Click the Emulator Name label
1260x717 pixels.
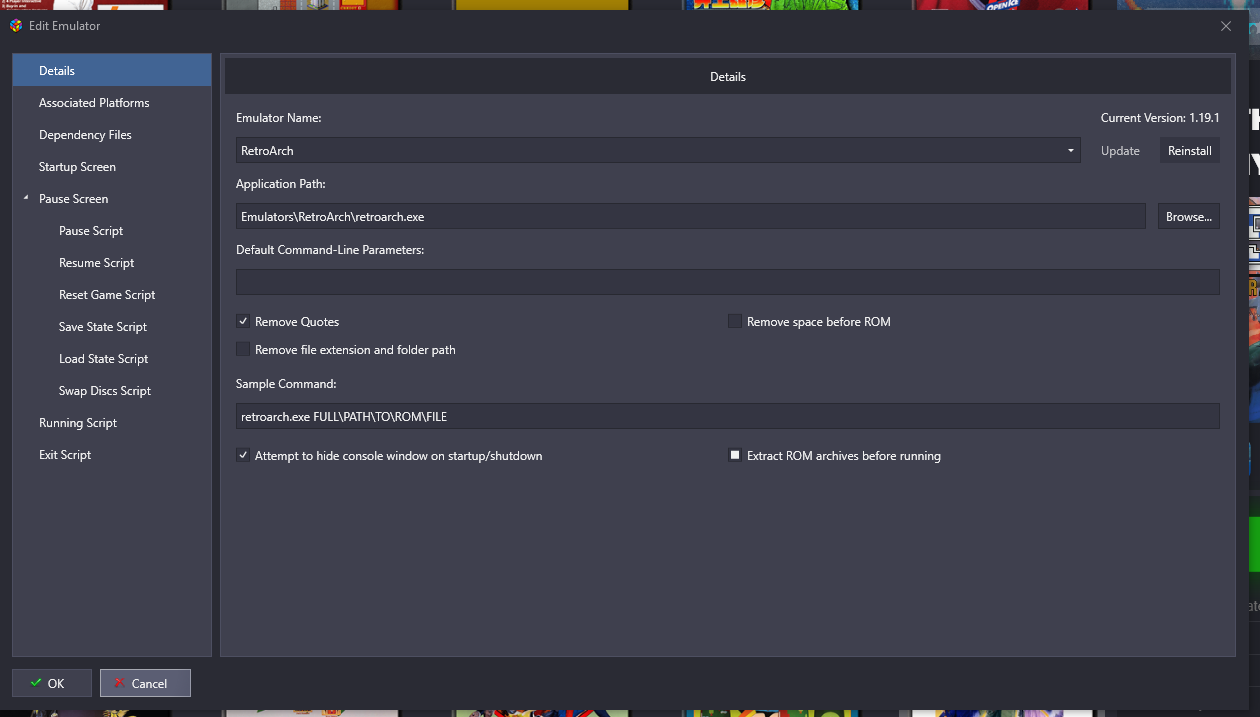279,118
